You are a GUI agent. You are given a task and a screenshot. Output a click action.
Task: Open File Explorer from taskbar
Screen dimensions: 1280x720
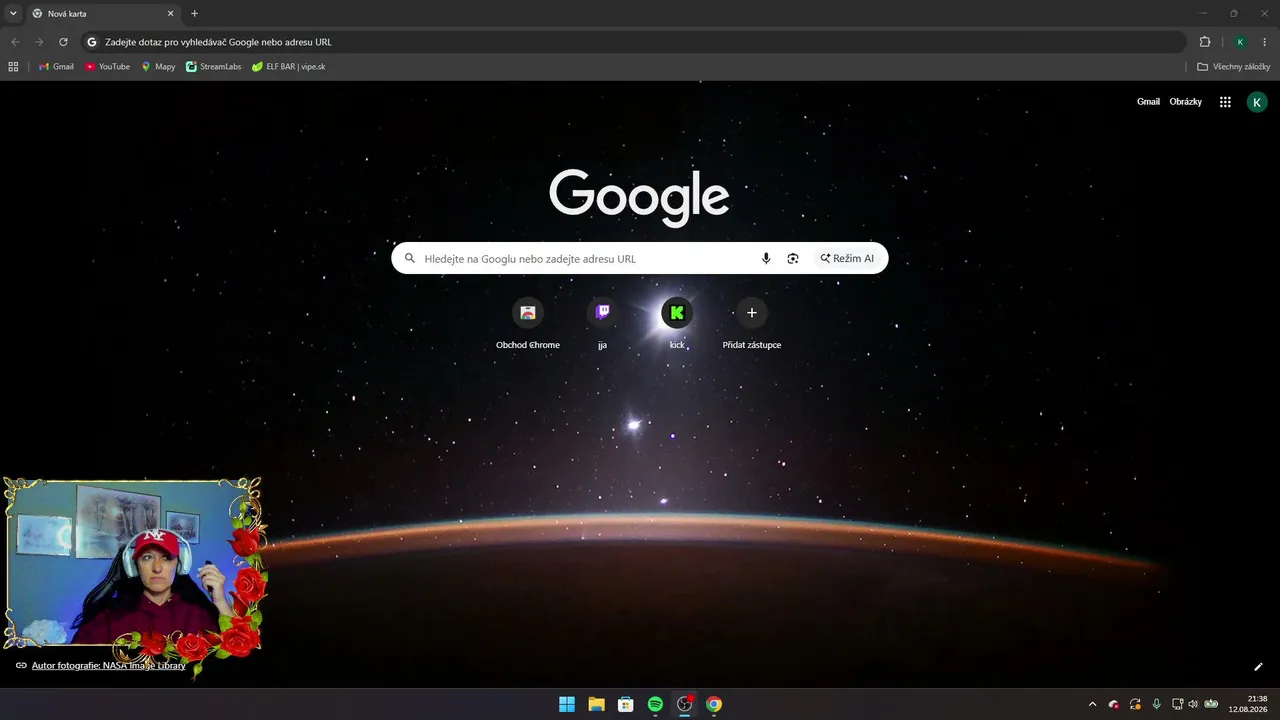(596, 704)
